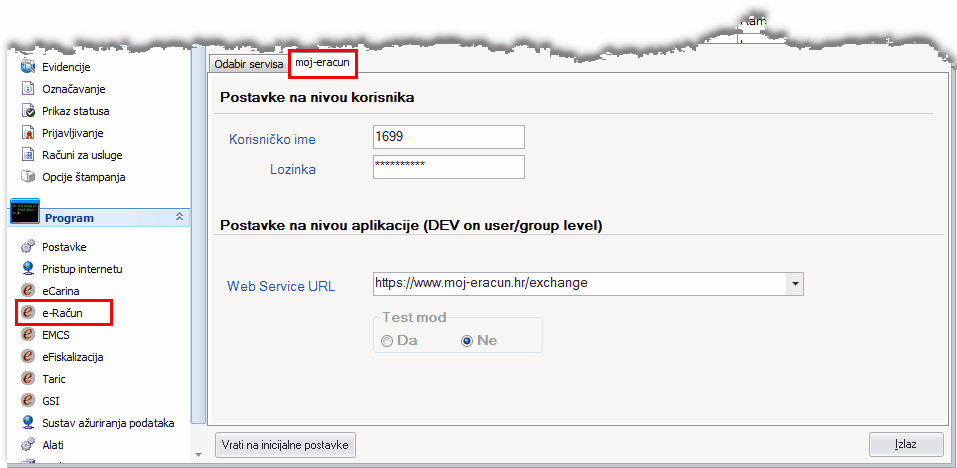The image size is (957, 468).
Task: Click the Program section header label
Action: tap(70, 218)
